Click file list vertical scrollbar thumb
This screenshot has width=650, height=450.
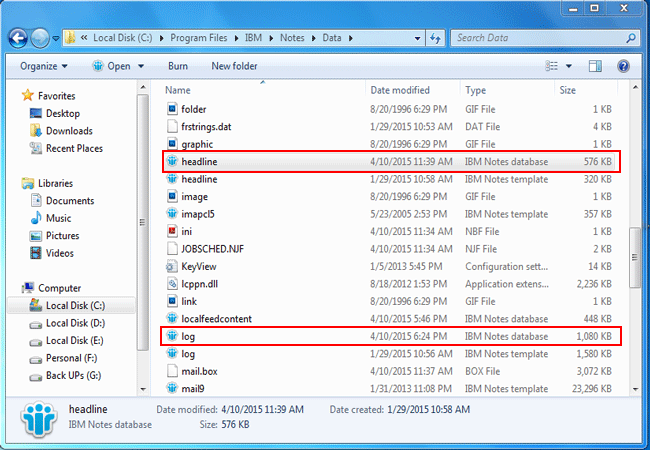coord(635,257)
